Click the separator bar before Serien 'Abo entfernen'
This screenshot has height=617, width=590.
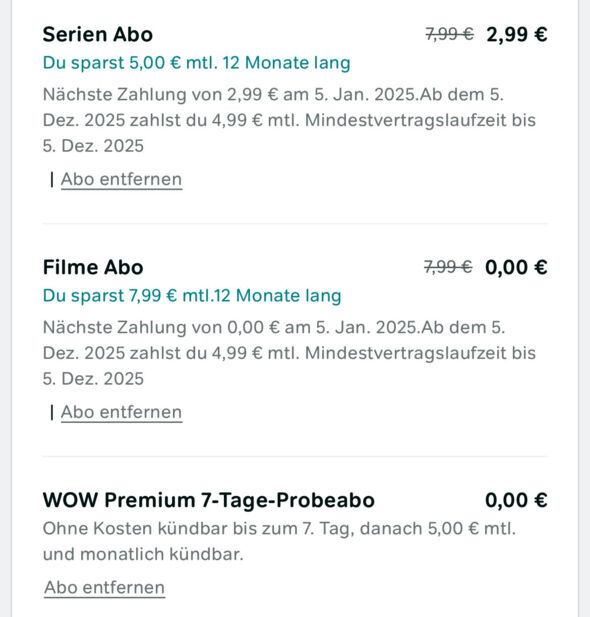click(52, 180)
